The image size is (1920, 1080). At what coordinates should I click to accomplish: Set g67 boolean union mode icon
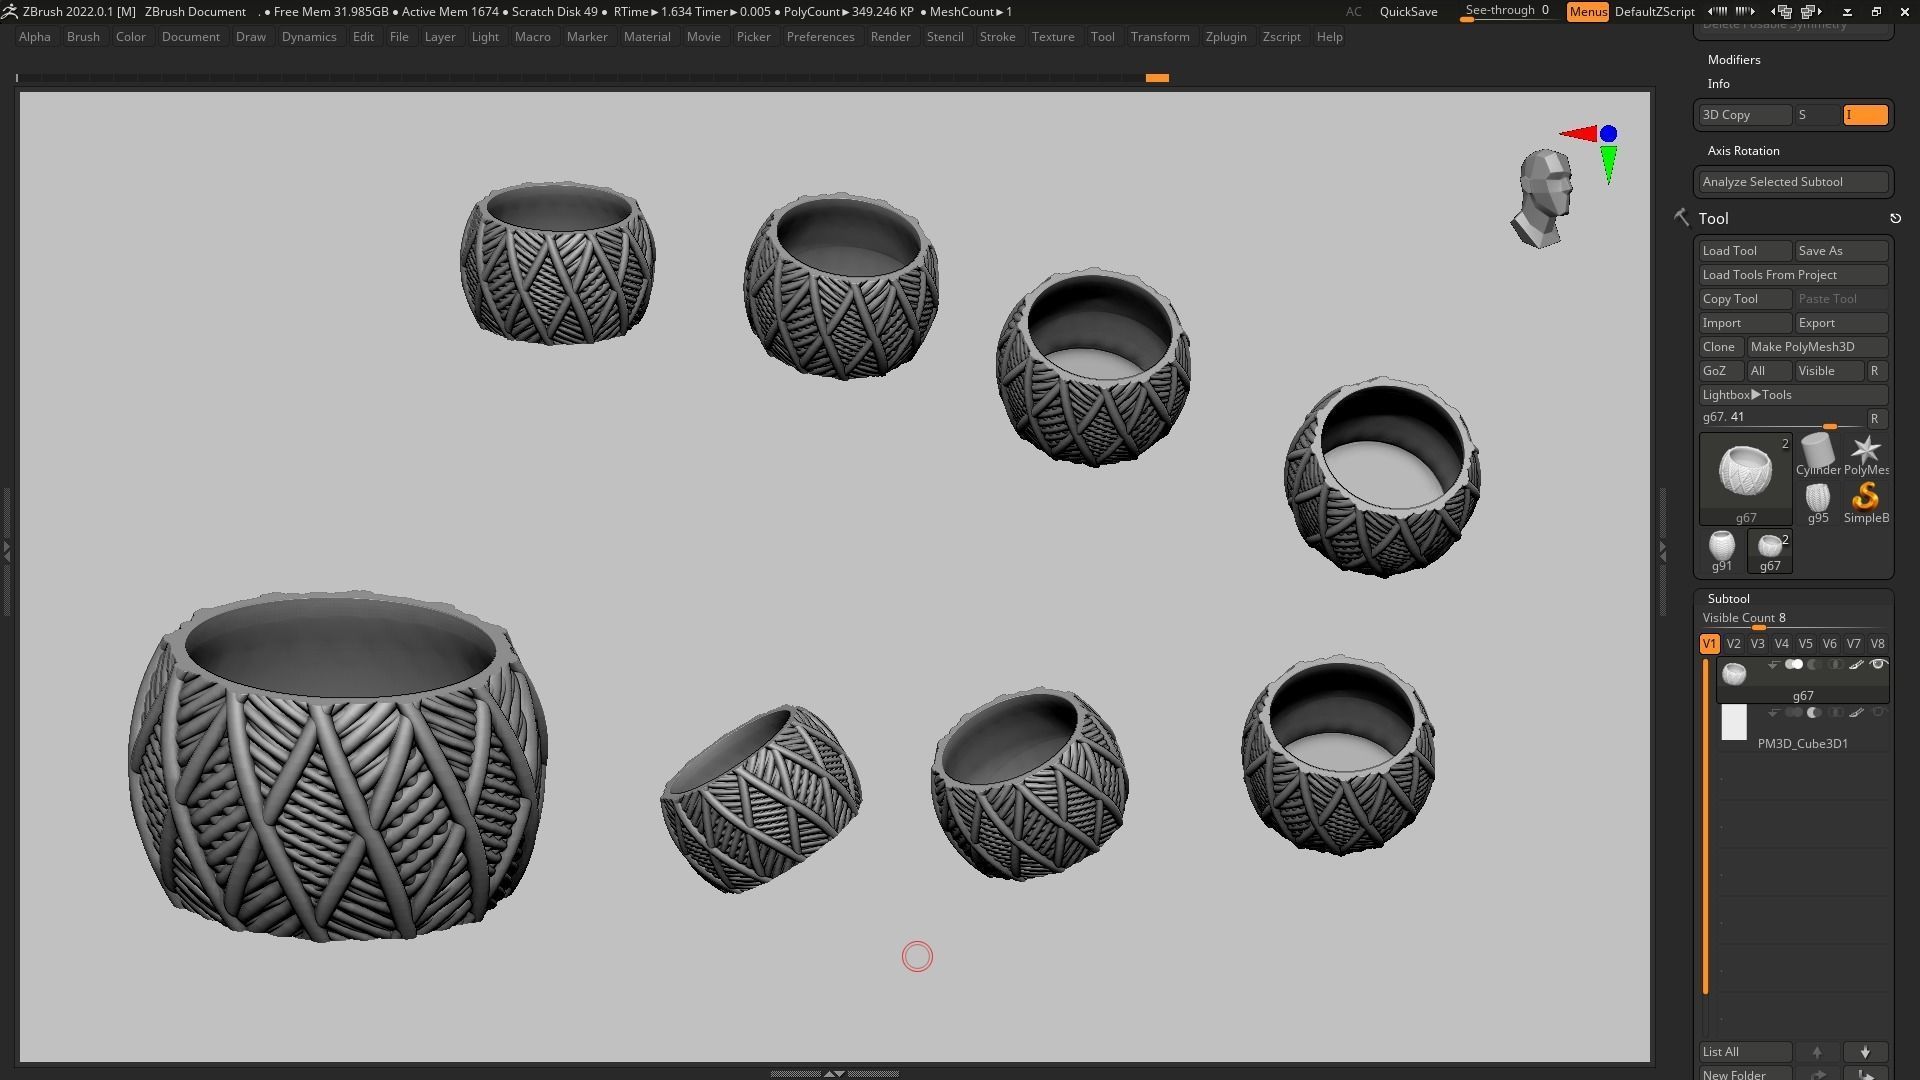pyautogui.click(x=1794, y=665)
